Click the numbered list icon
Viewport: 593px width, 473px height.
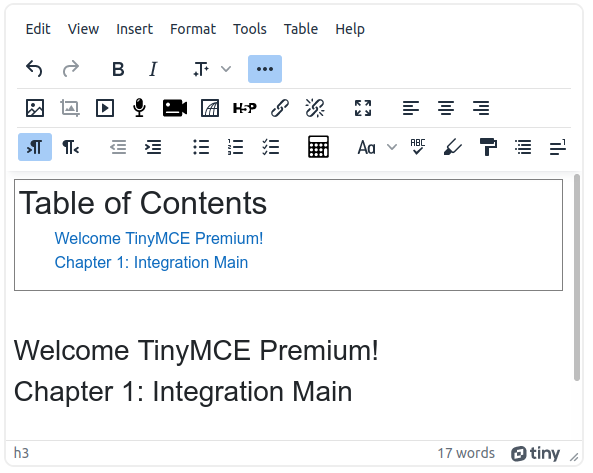236,147
